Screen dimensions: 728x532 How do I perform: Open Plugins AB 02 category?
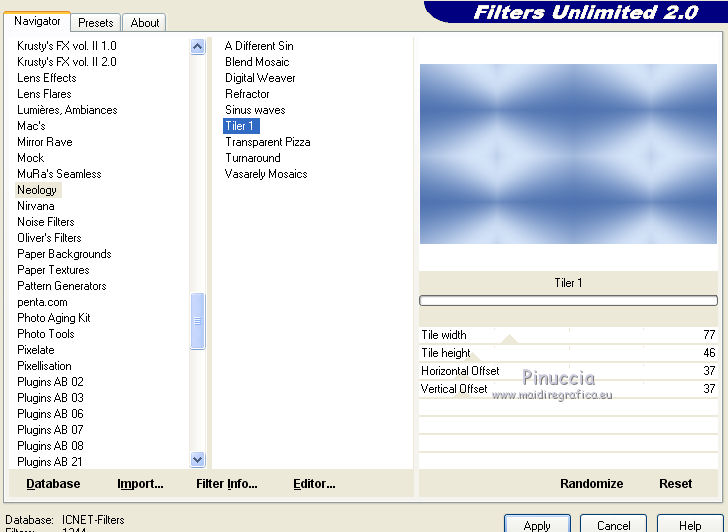[x=50, y=382]
